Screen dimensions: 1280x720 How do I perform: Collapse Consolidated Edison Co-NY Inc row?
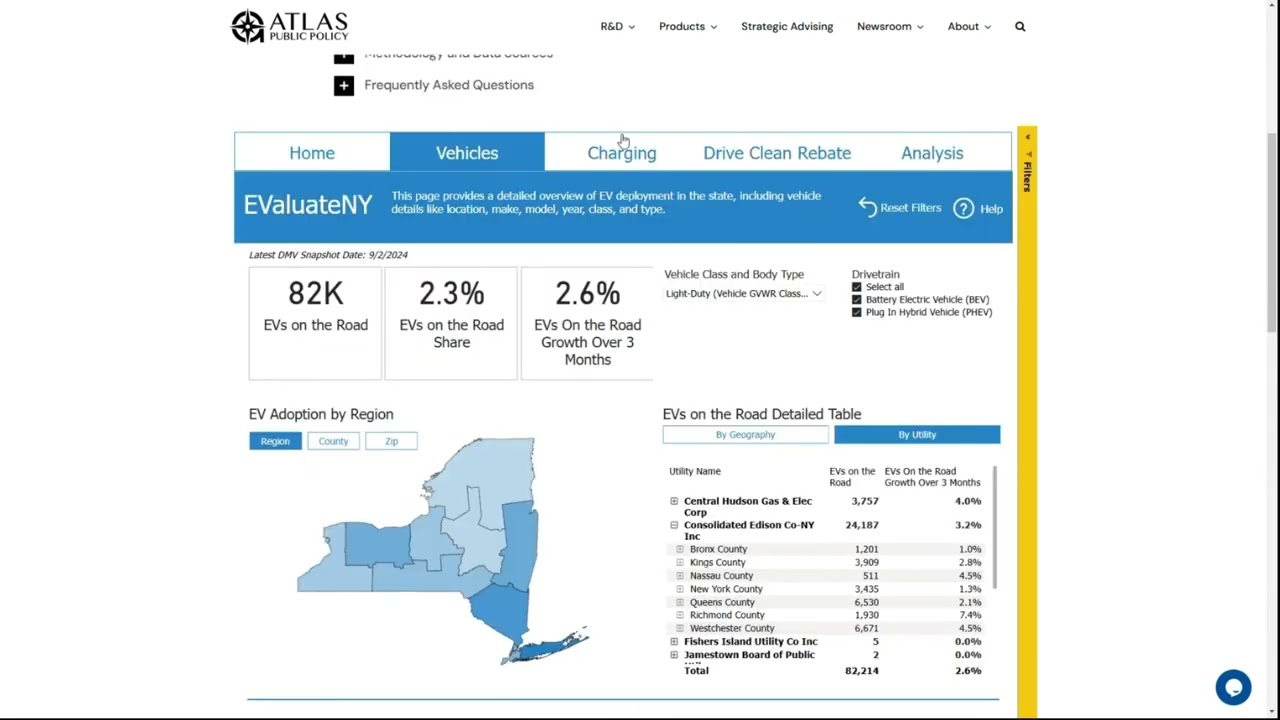674,525
